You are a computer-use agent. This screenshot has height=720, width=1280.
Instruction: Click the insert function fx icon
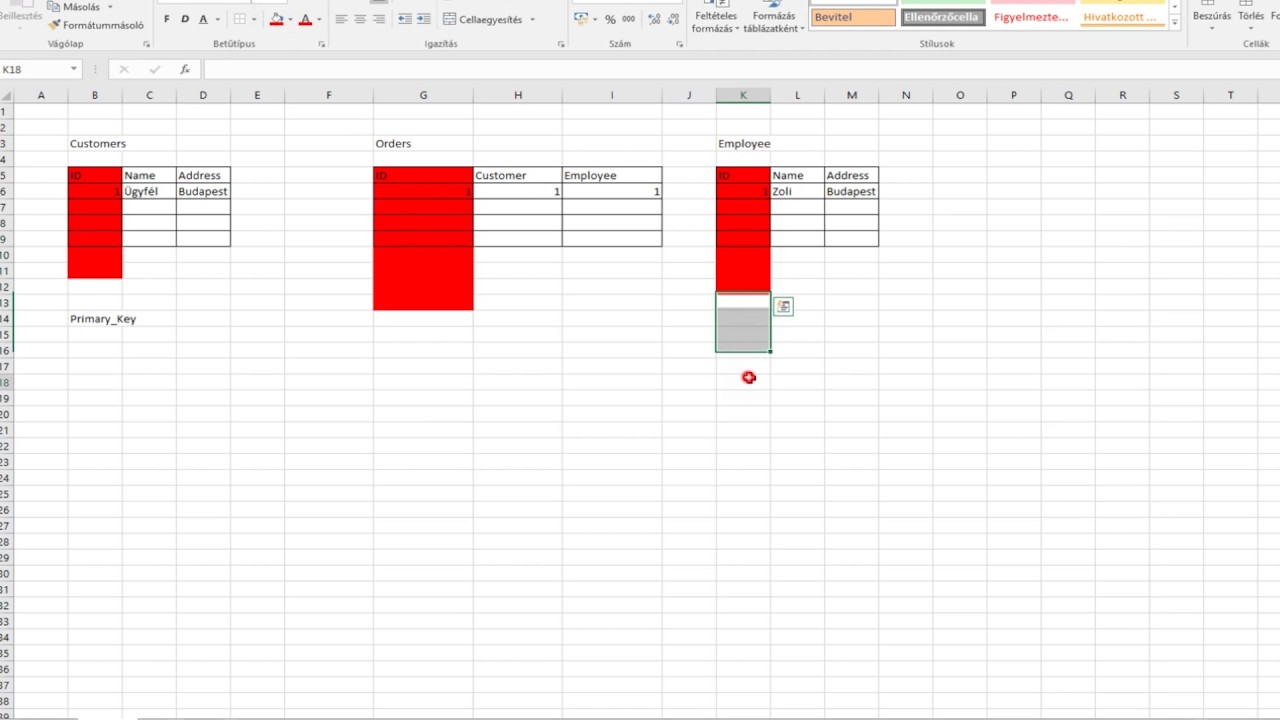click(x=185, y=69)
